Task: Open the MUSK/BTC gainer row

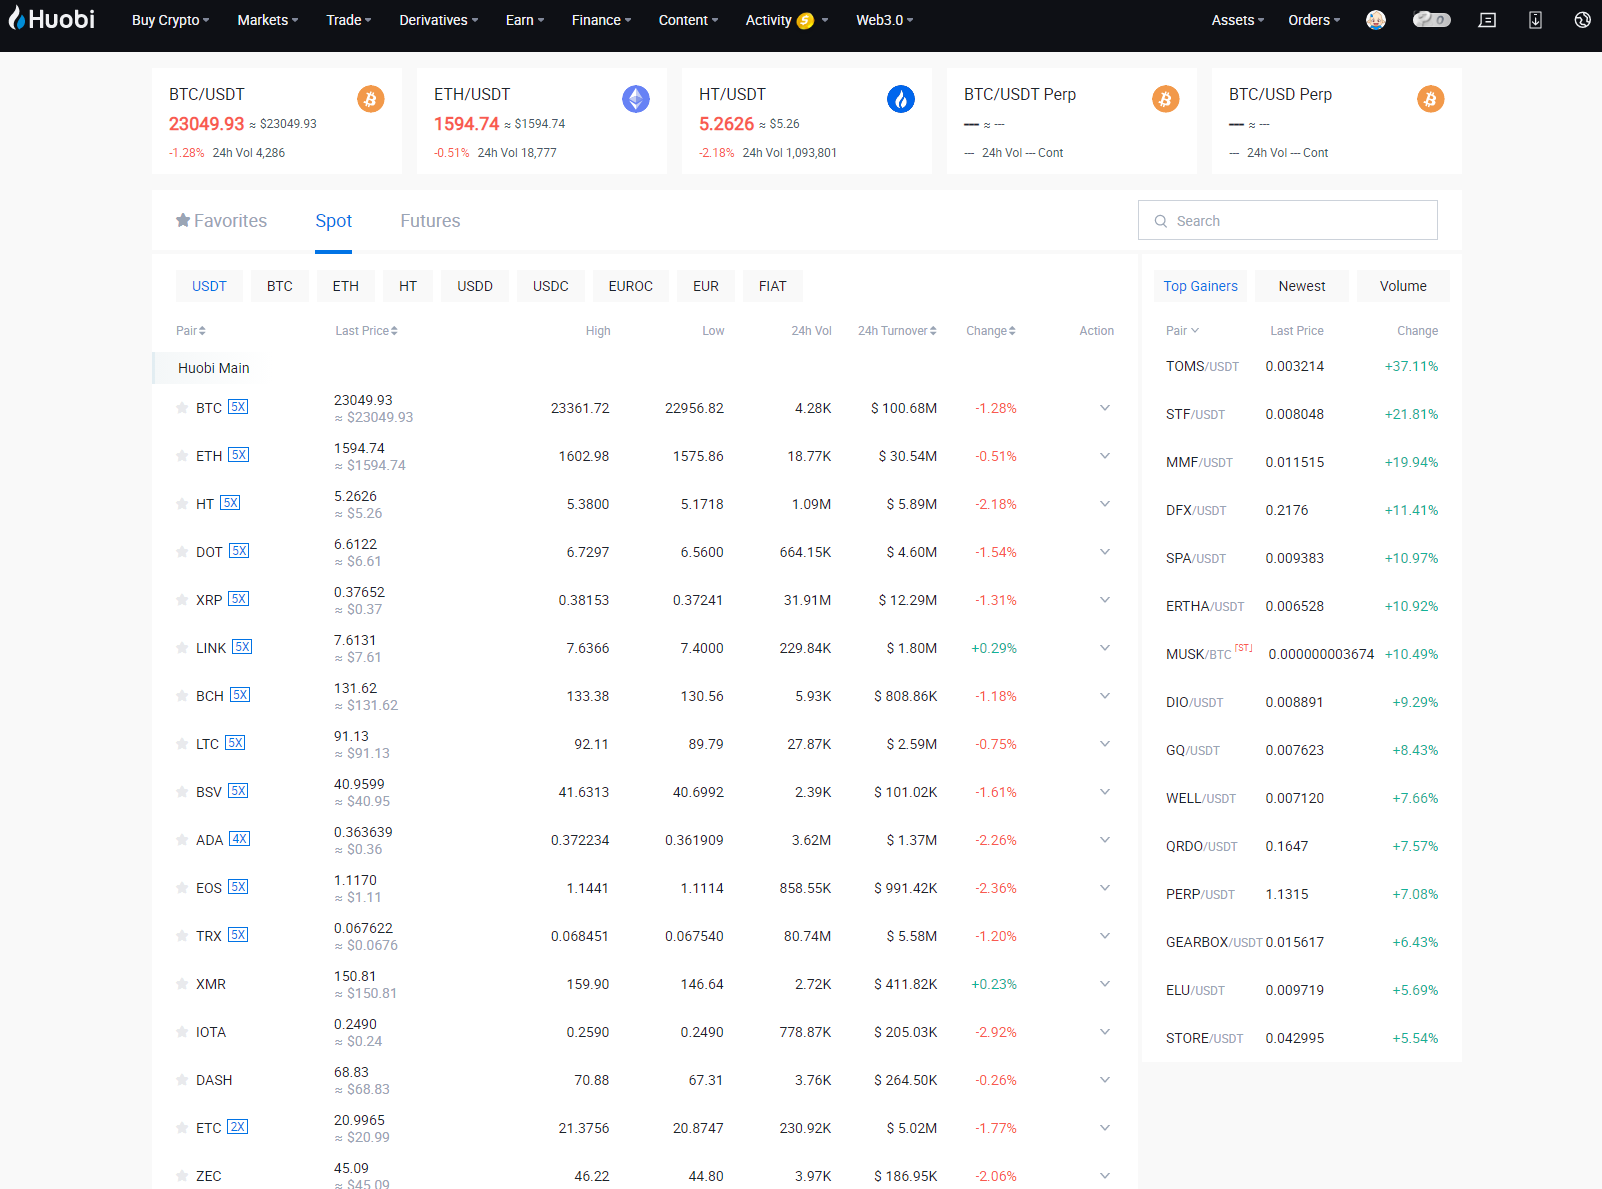Action: coord(1302,654)
